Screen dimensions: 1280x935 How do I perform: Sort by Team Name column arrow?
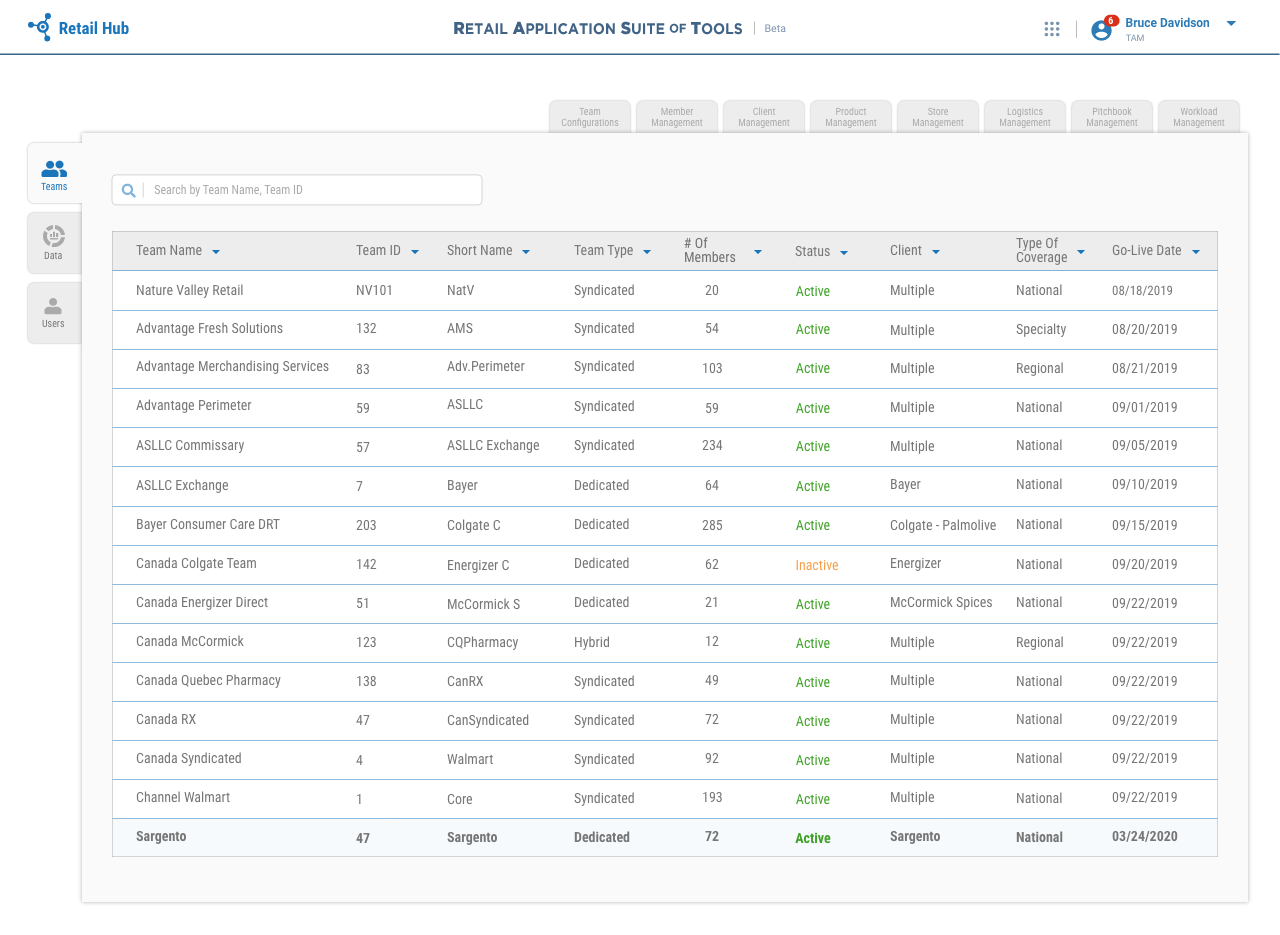[216, 252]
